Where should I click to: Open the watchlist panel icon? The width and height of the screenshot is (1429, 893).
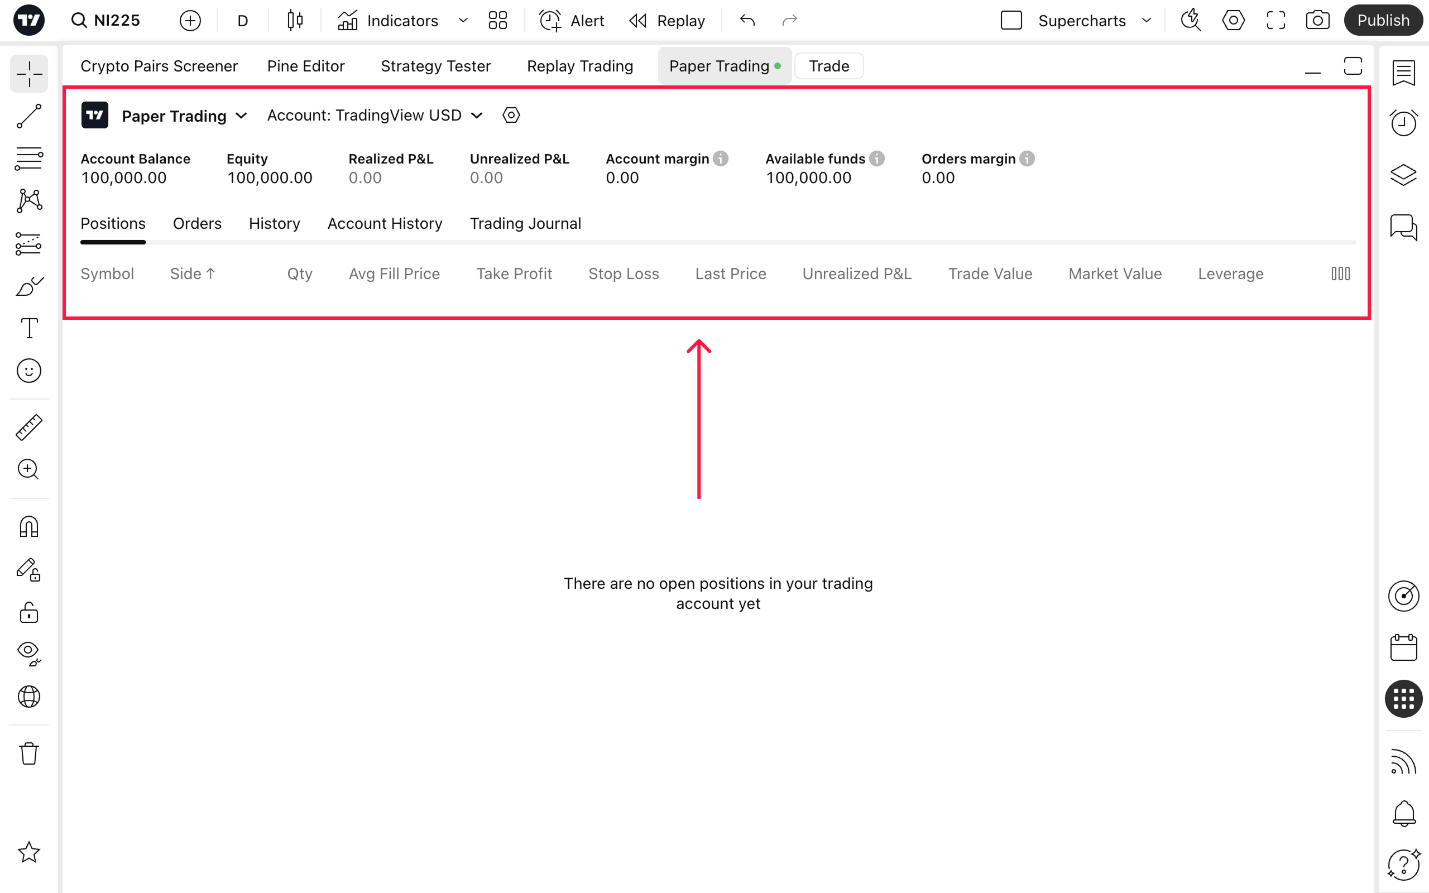coord(1404,72)
